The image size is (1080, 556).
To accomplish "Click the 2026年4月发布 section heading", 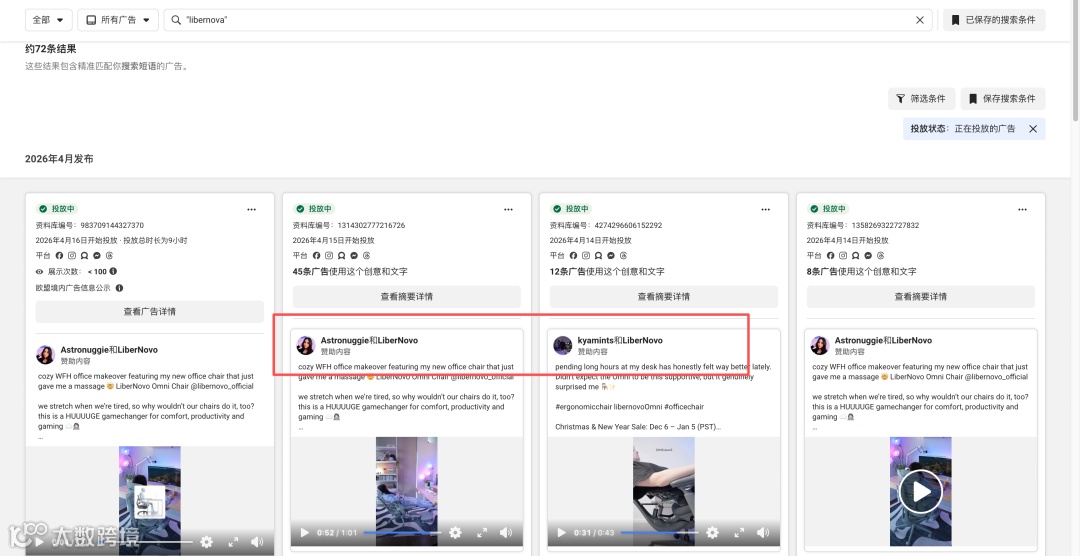I will 59,158.
